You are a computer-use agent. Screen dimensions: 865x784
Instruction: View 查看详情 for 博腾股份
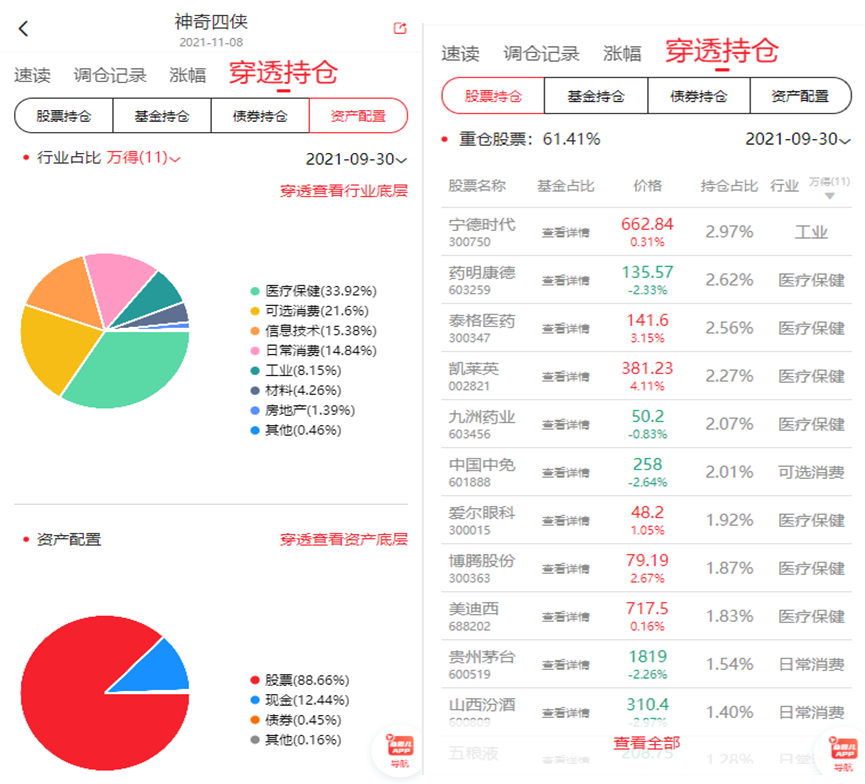[x=565, y=568]
